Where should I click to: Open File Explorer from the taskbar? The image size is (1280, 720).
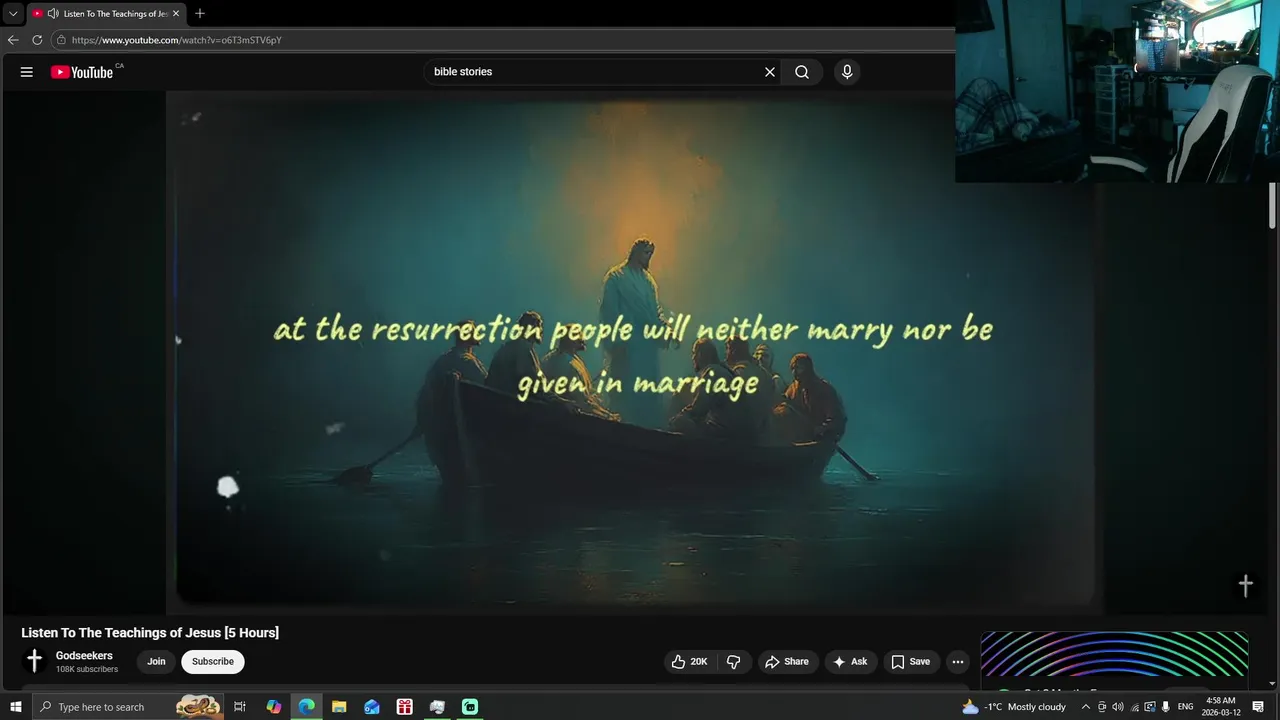coord(339,707)
